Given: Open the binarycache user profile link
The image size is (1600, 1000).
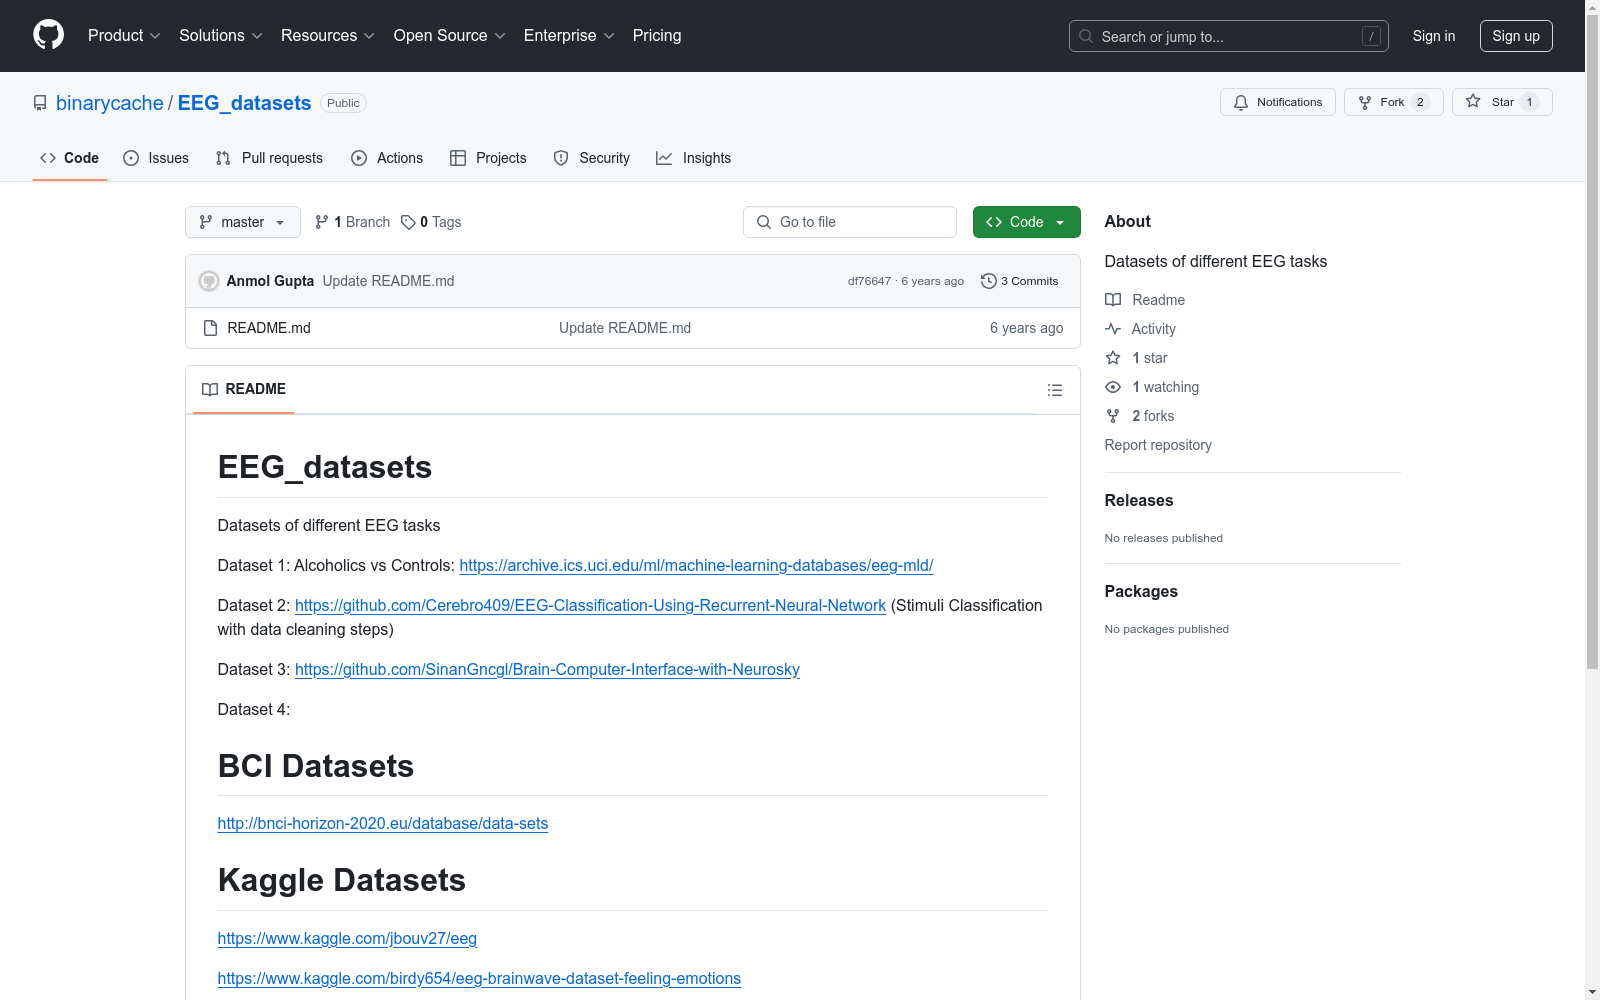Looking at the screenshot, I should [x=110, y=103].
